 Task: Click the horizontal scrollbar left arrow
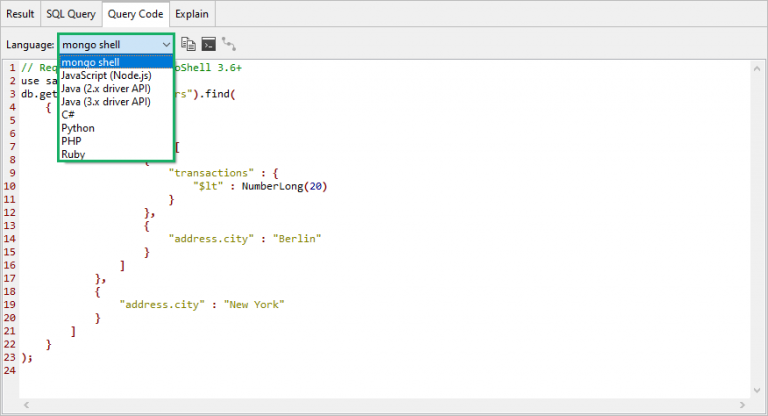27,407
